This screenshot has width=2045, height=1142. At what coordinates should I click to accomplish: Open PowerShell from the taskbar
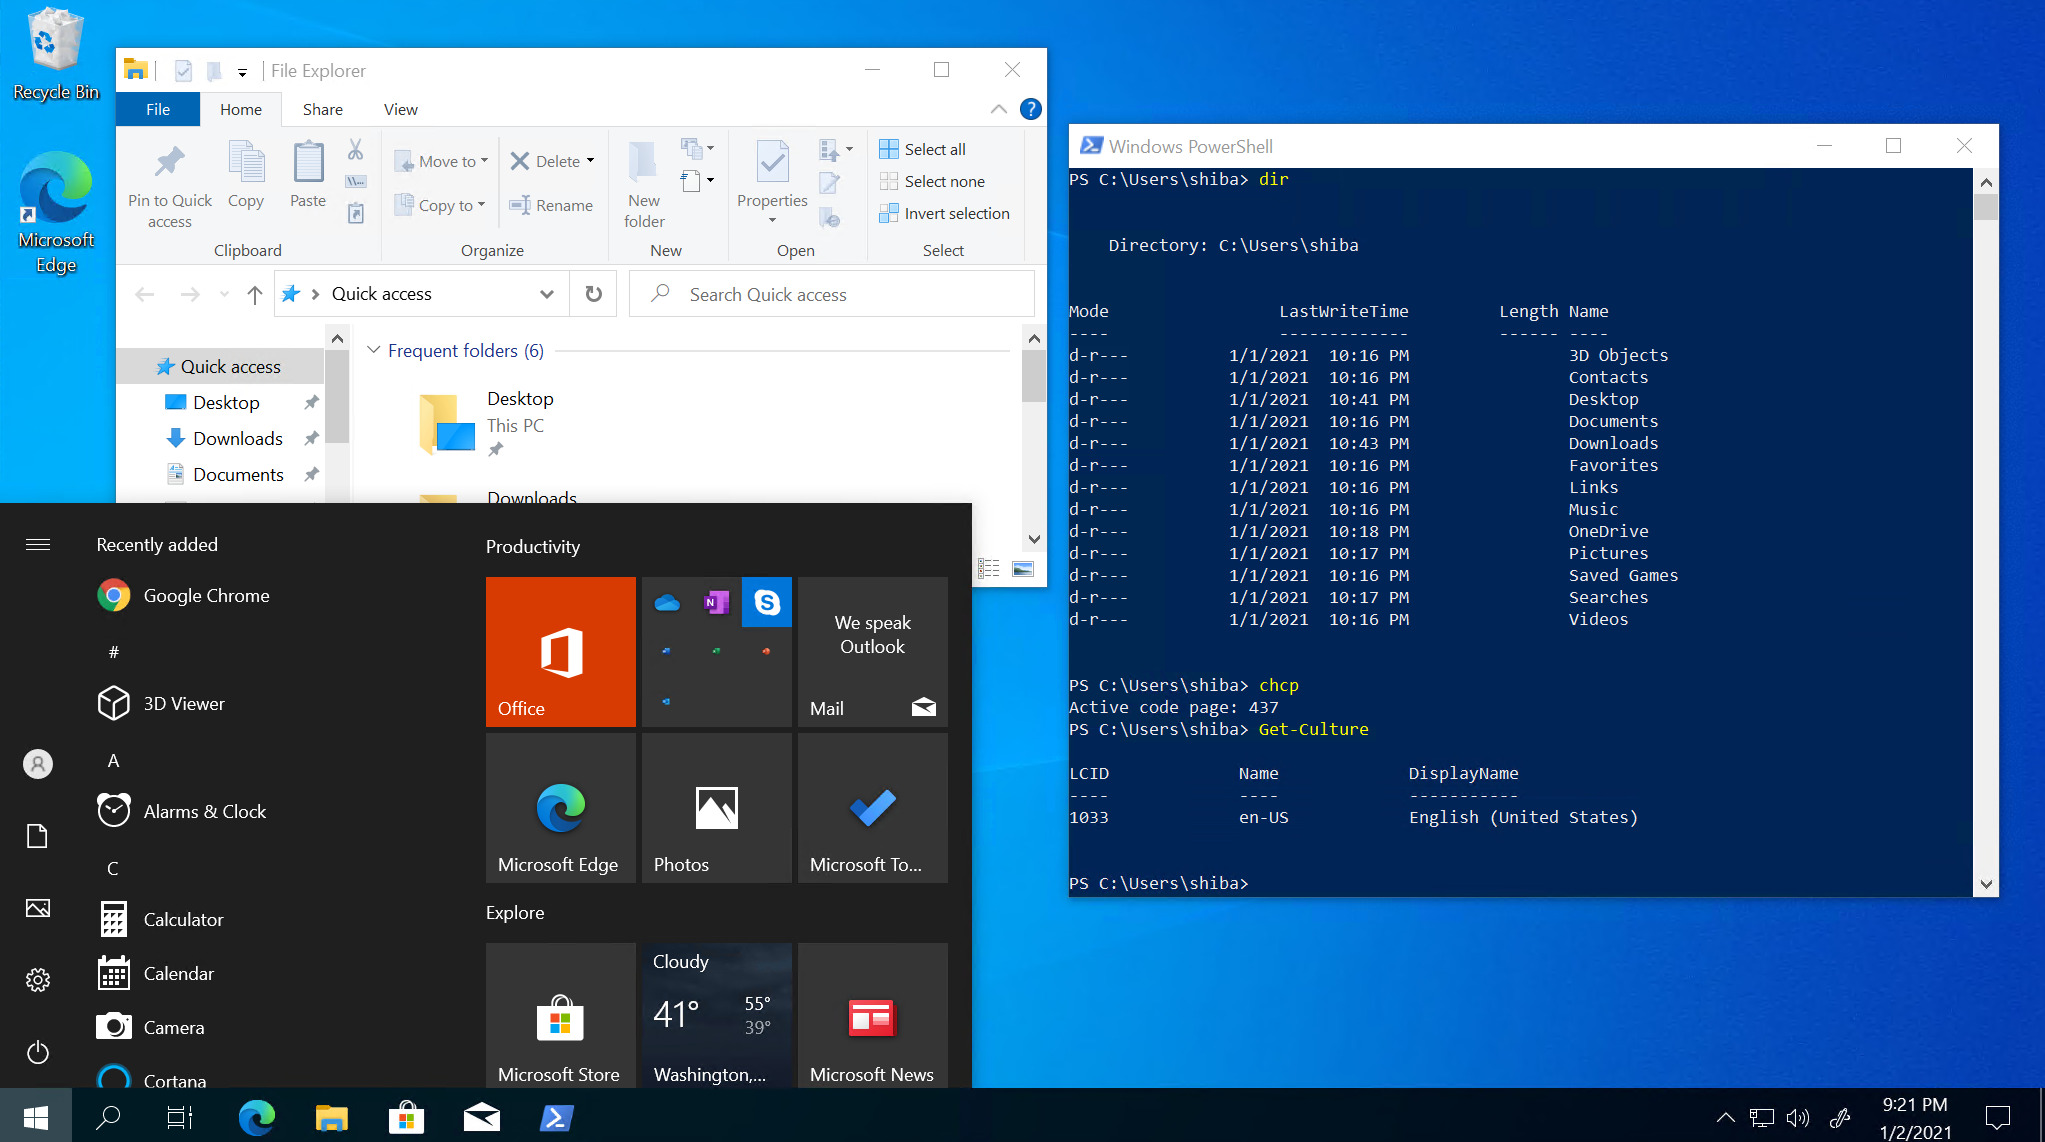[x=556, y=1117]
